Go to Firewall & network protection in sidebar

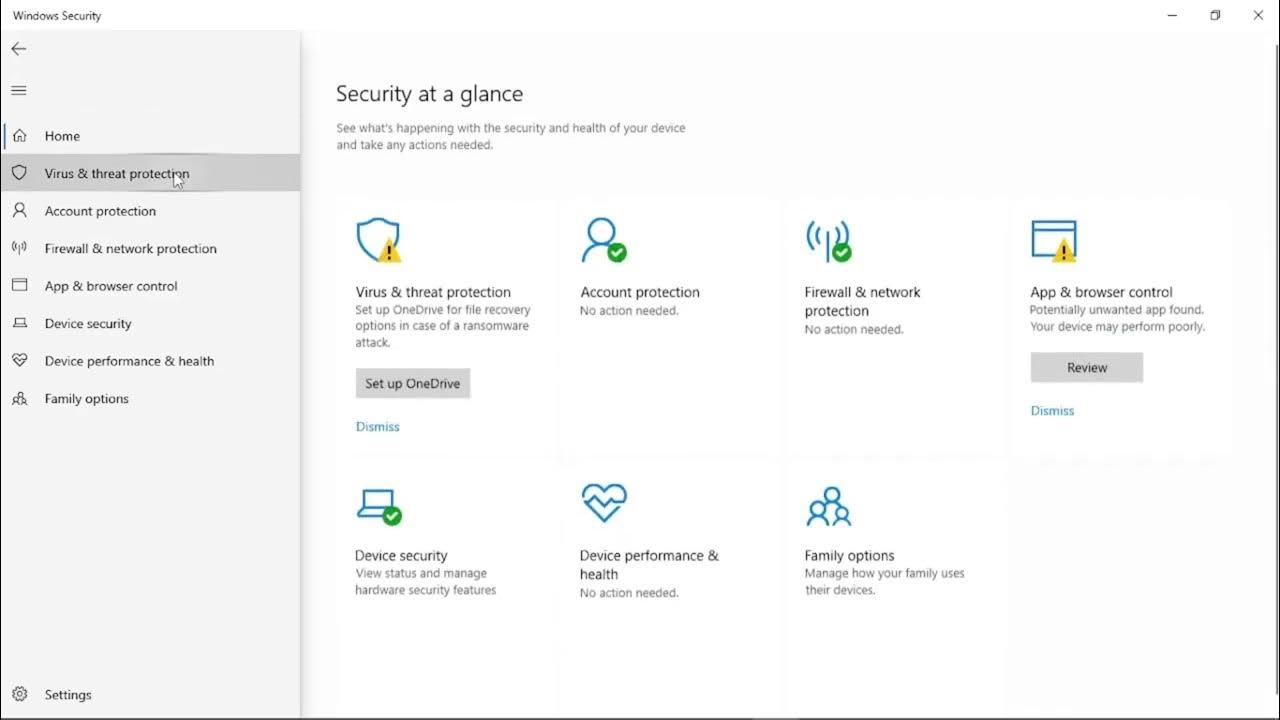point(130,249)
